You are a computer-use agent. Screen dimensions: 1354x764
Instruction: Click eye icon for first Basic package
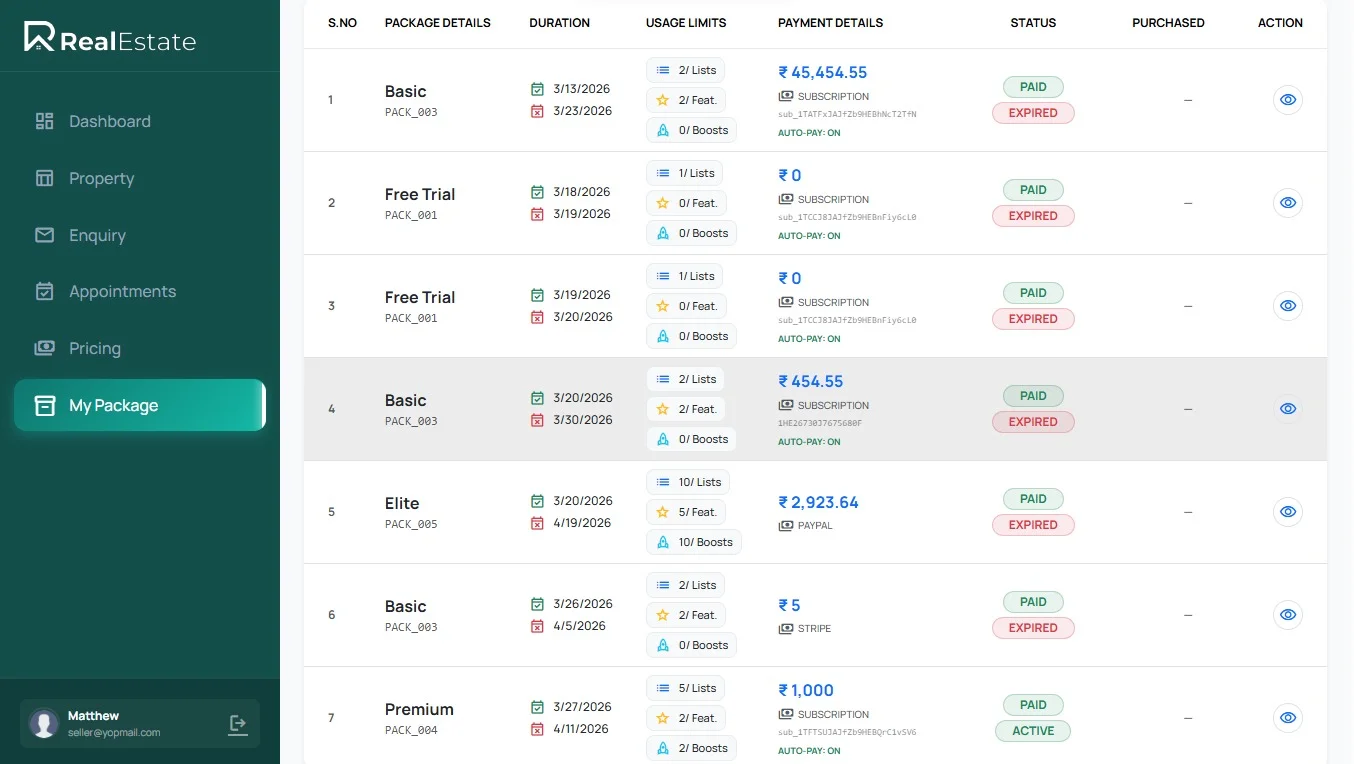click(x=1287, y=100)
